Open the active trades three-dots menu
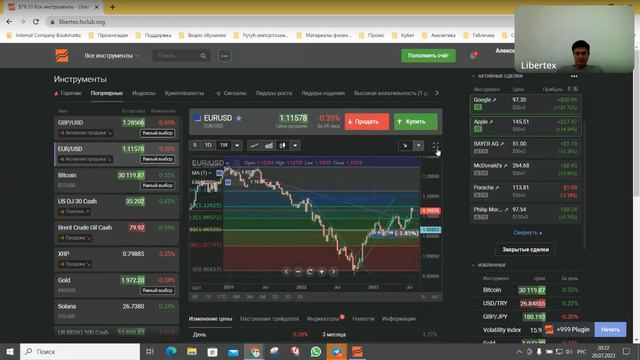This screenshot has width=640, height=360. pyautogui.click(x=574, y=76)
